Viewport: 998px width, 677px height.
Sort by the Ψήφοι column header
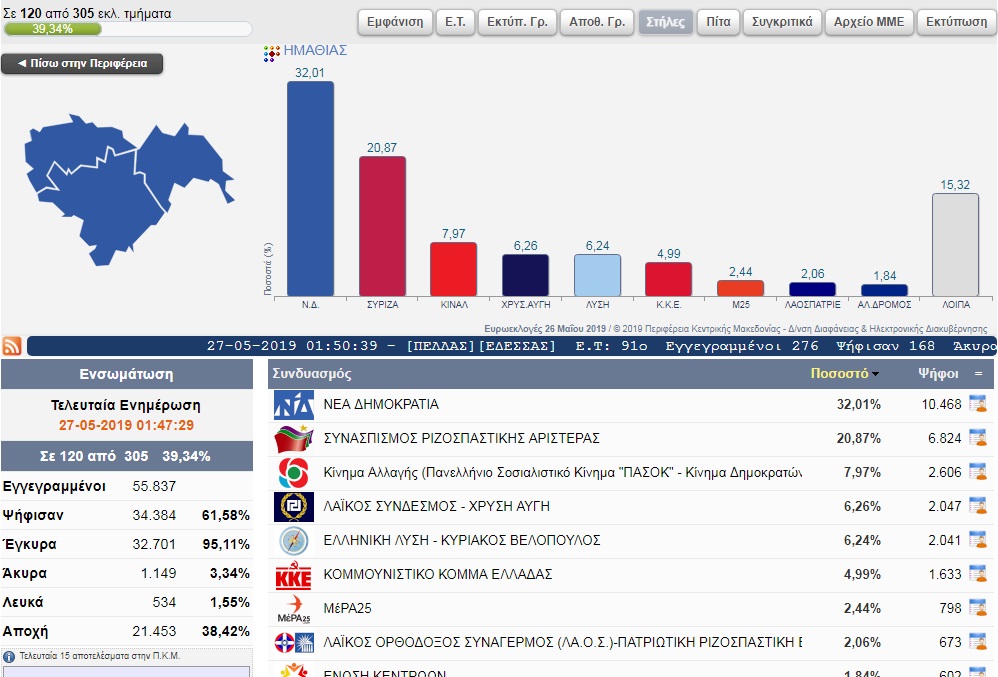[938, 374]
